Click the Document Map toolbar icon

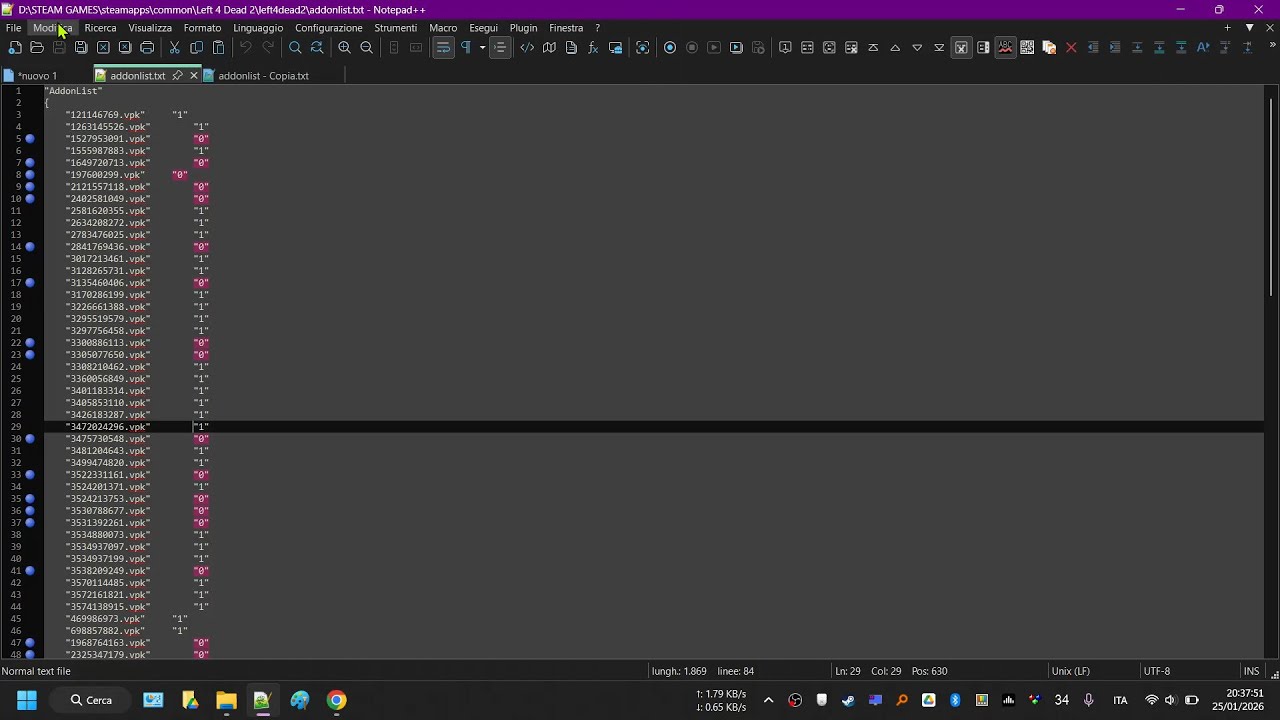[549, 47]
